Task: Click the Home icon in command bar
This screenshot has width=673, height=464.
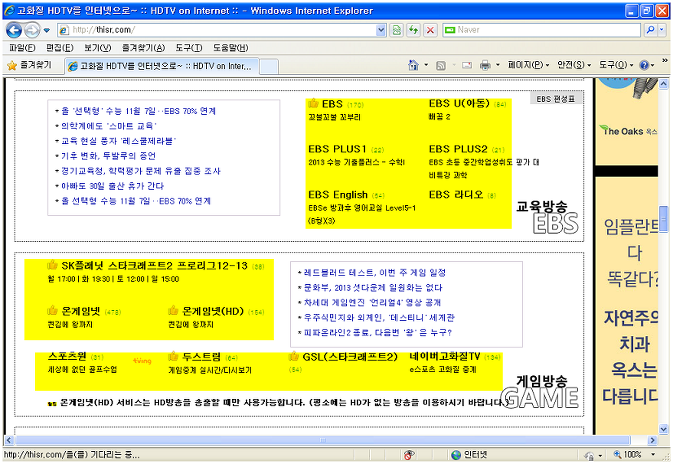Action: (x=413, y=65)
